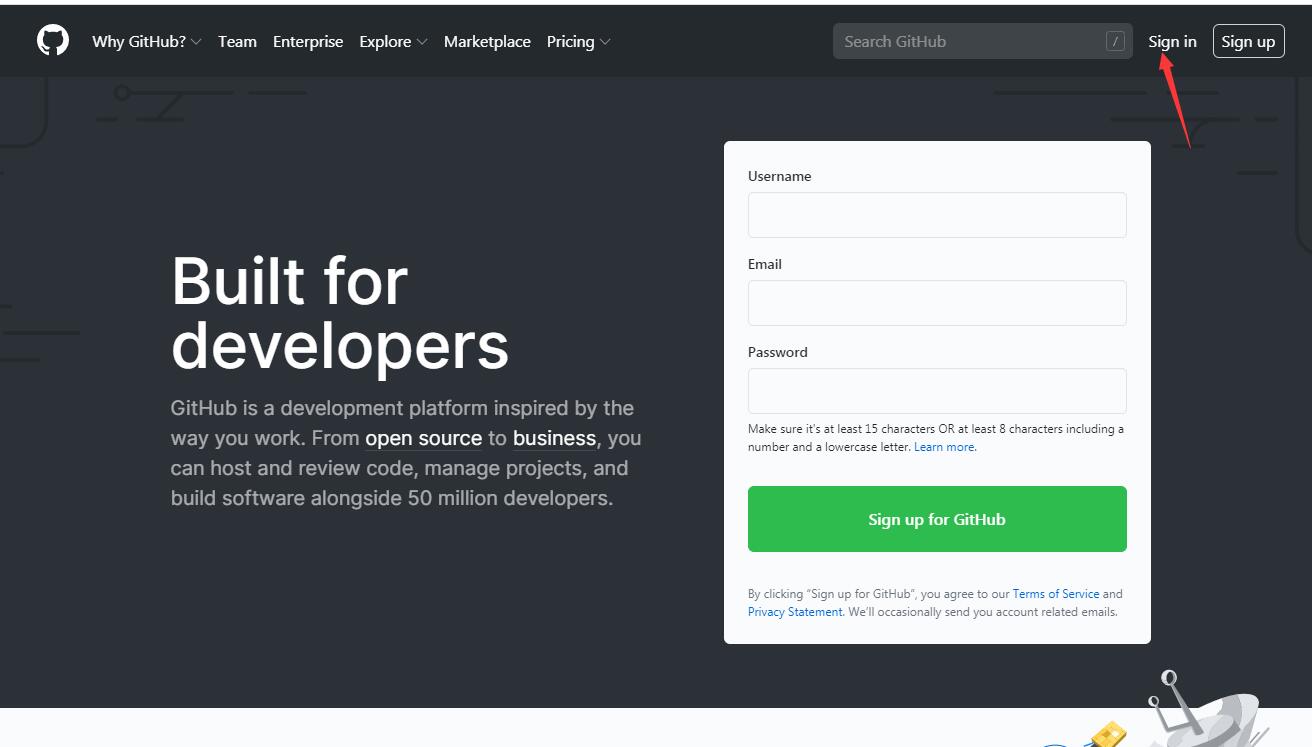Image resolution: width=1312 pixels, height=747 pixels.
Task: Open the Marketplace page
Action: point(487,41)
